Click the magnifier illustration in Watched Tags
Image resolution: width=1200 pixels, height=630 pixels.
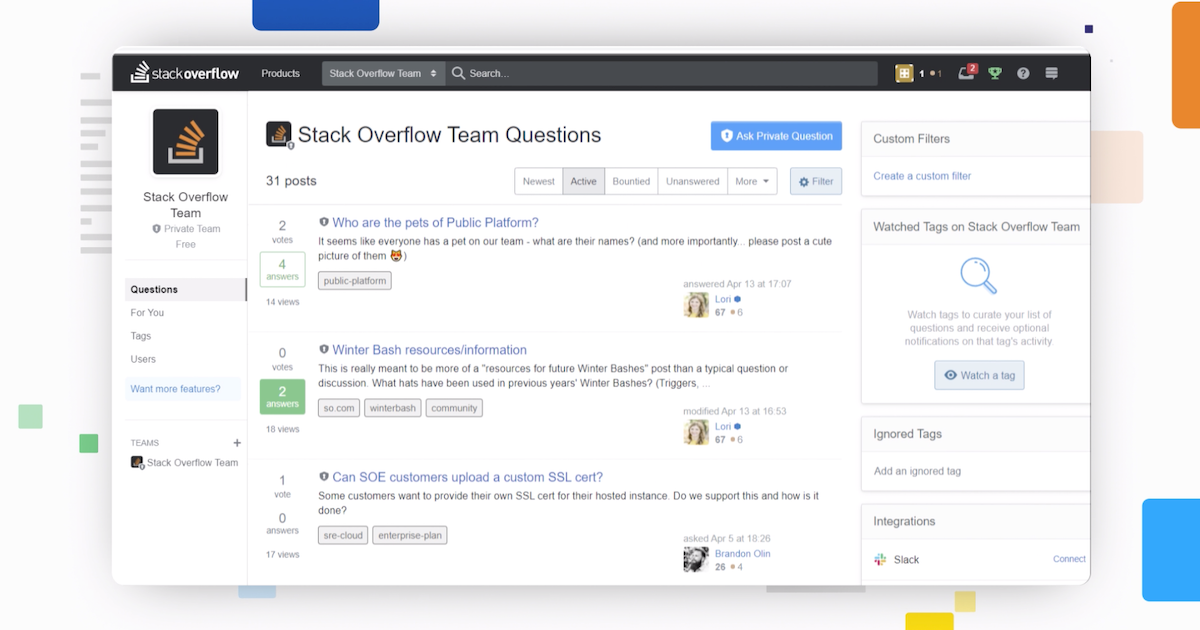tap(978, 275)
